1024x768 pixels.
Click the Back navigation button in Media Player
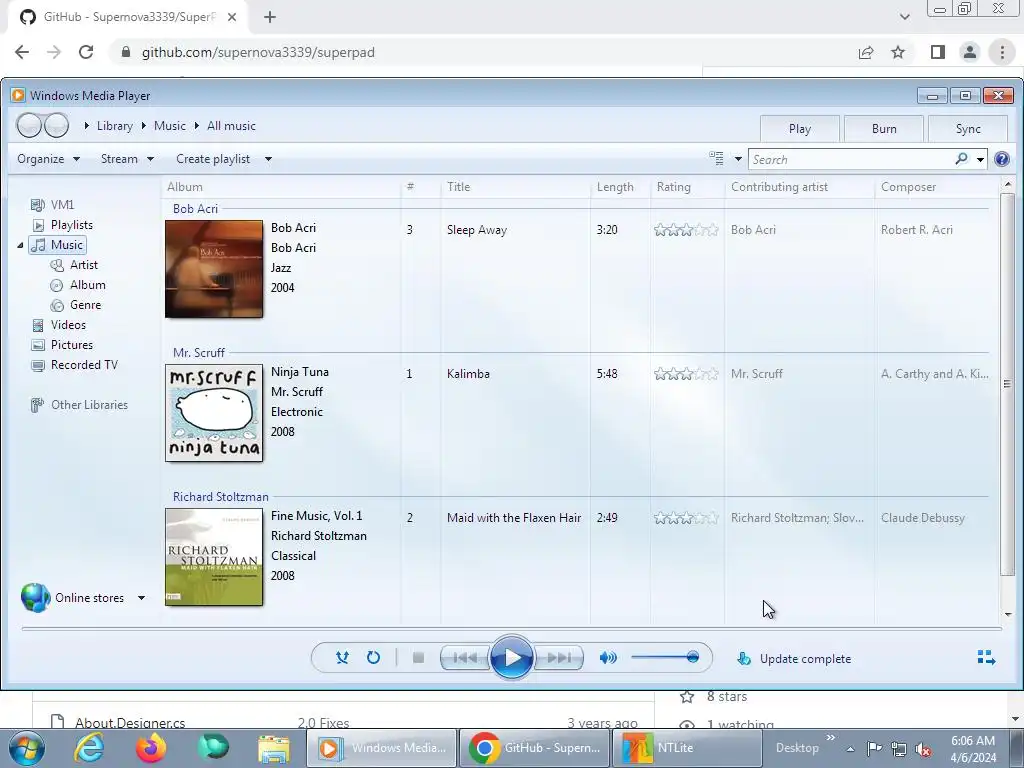(29, 125)
